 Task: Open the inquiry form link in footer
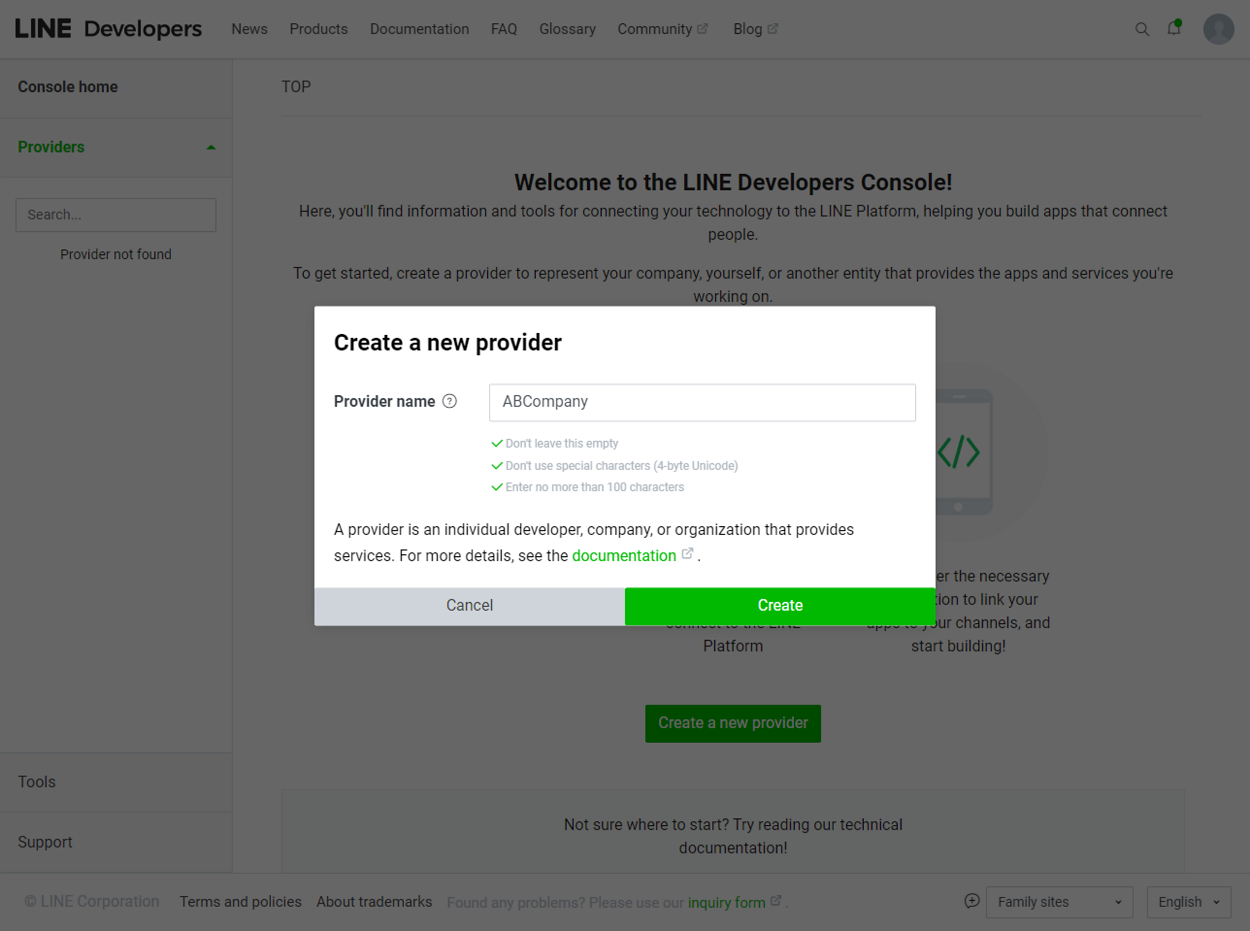(x=726, y=902)
